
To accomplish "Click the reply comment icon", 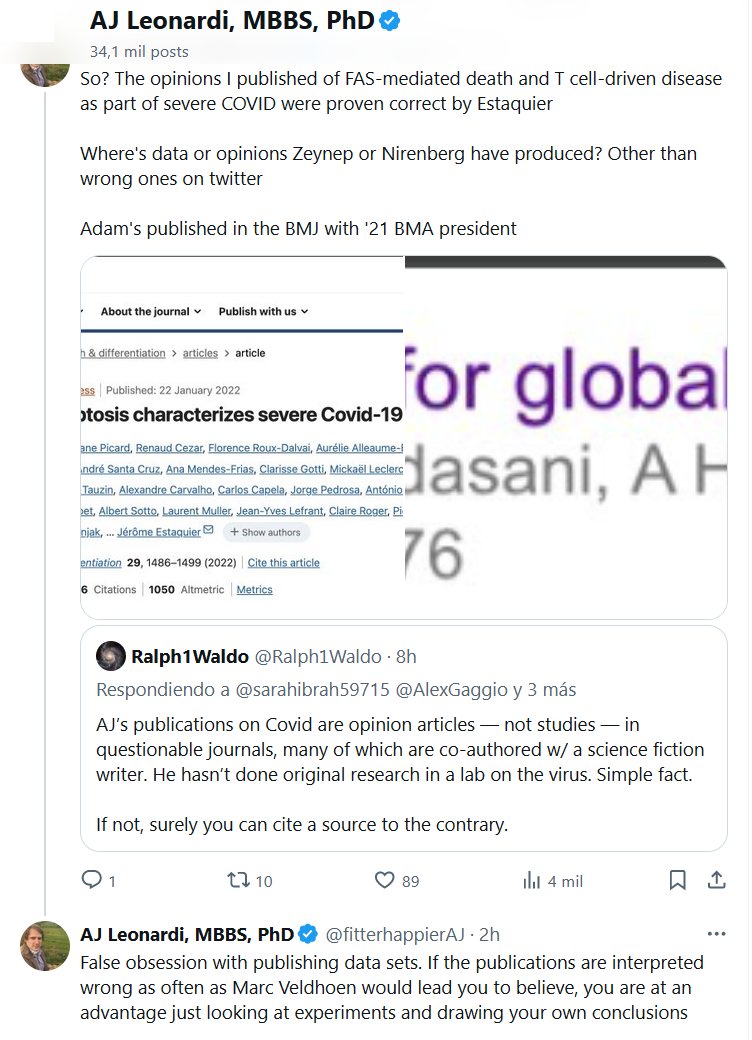I will (92, 880).
